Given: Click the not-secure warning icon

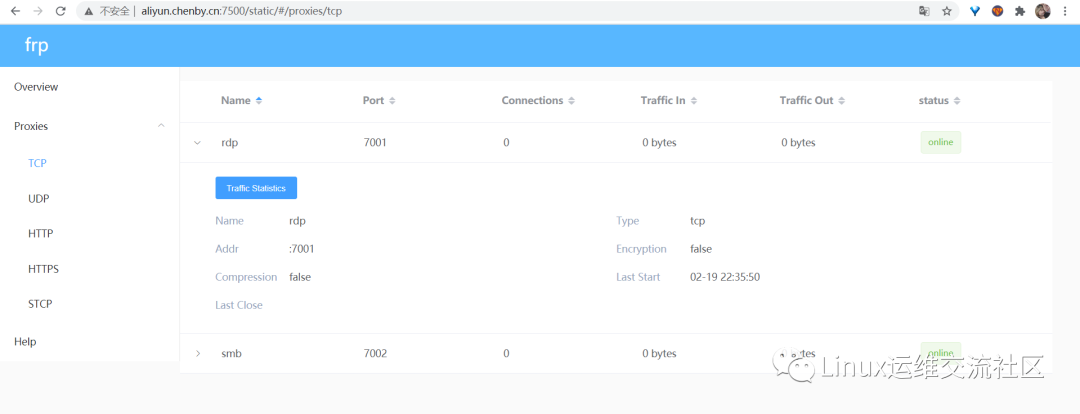Looking at the screenshot, I should (89, 11).
